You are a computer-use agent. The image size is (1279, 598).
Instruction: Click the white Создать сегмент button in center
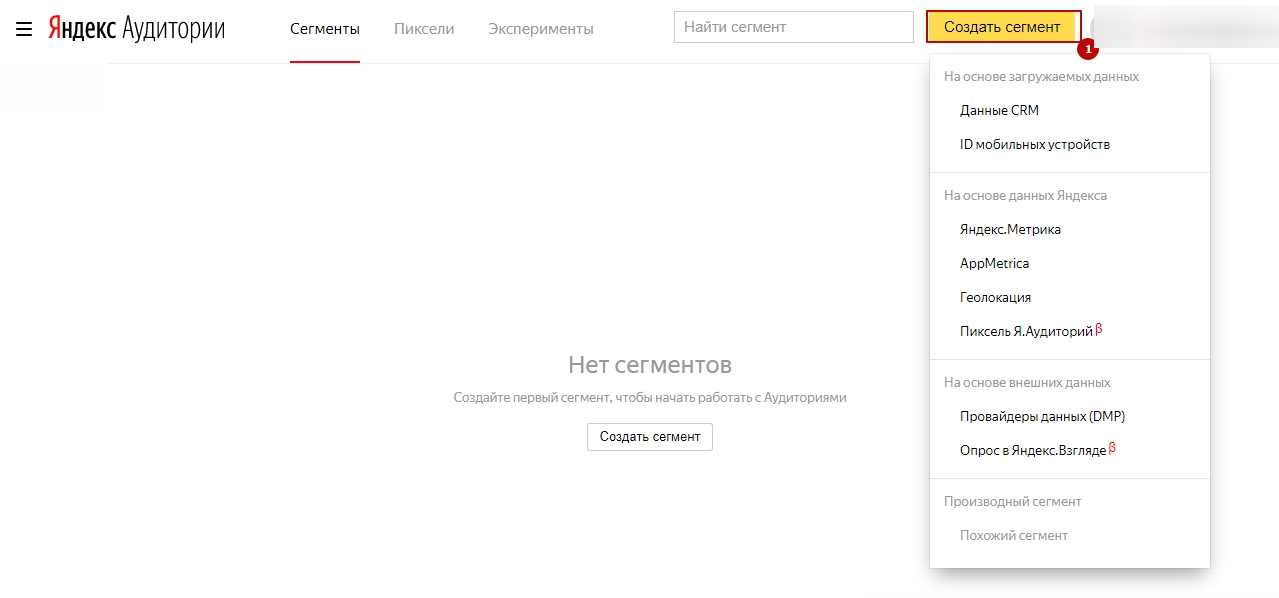(650, 437)
